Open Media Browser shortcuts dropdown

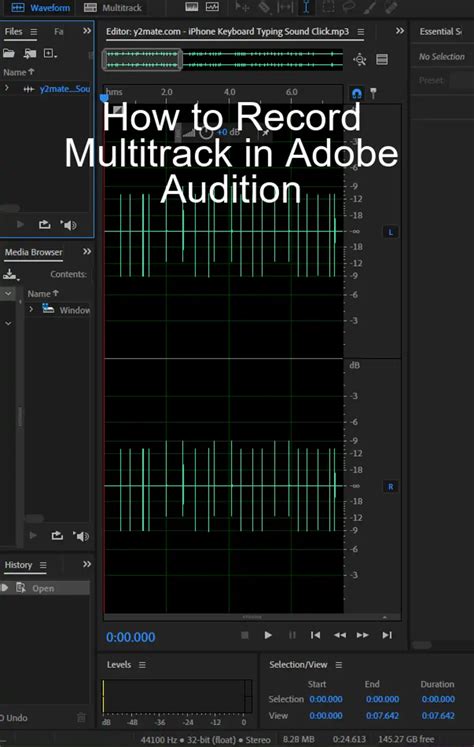[10, 274]
